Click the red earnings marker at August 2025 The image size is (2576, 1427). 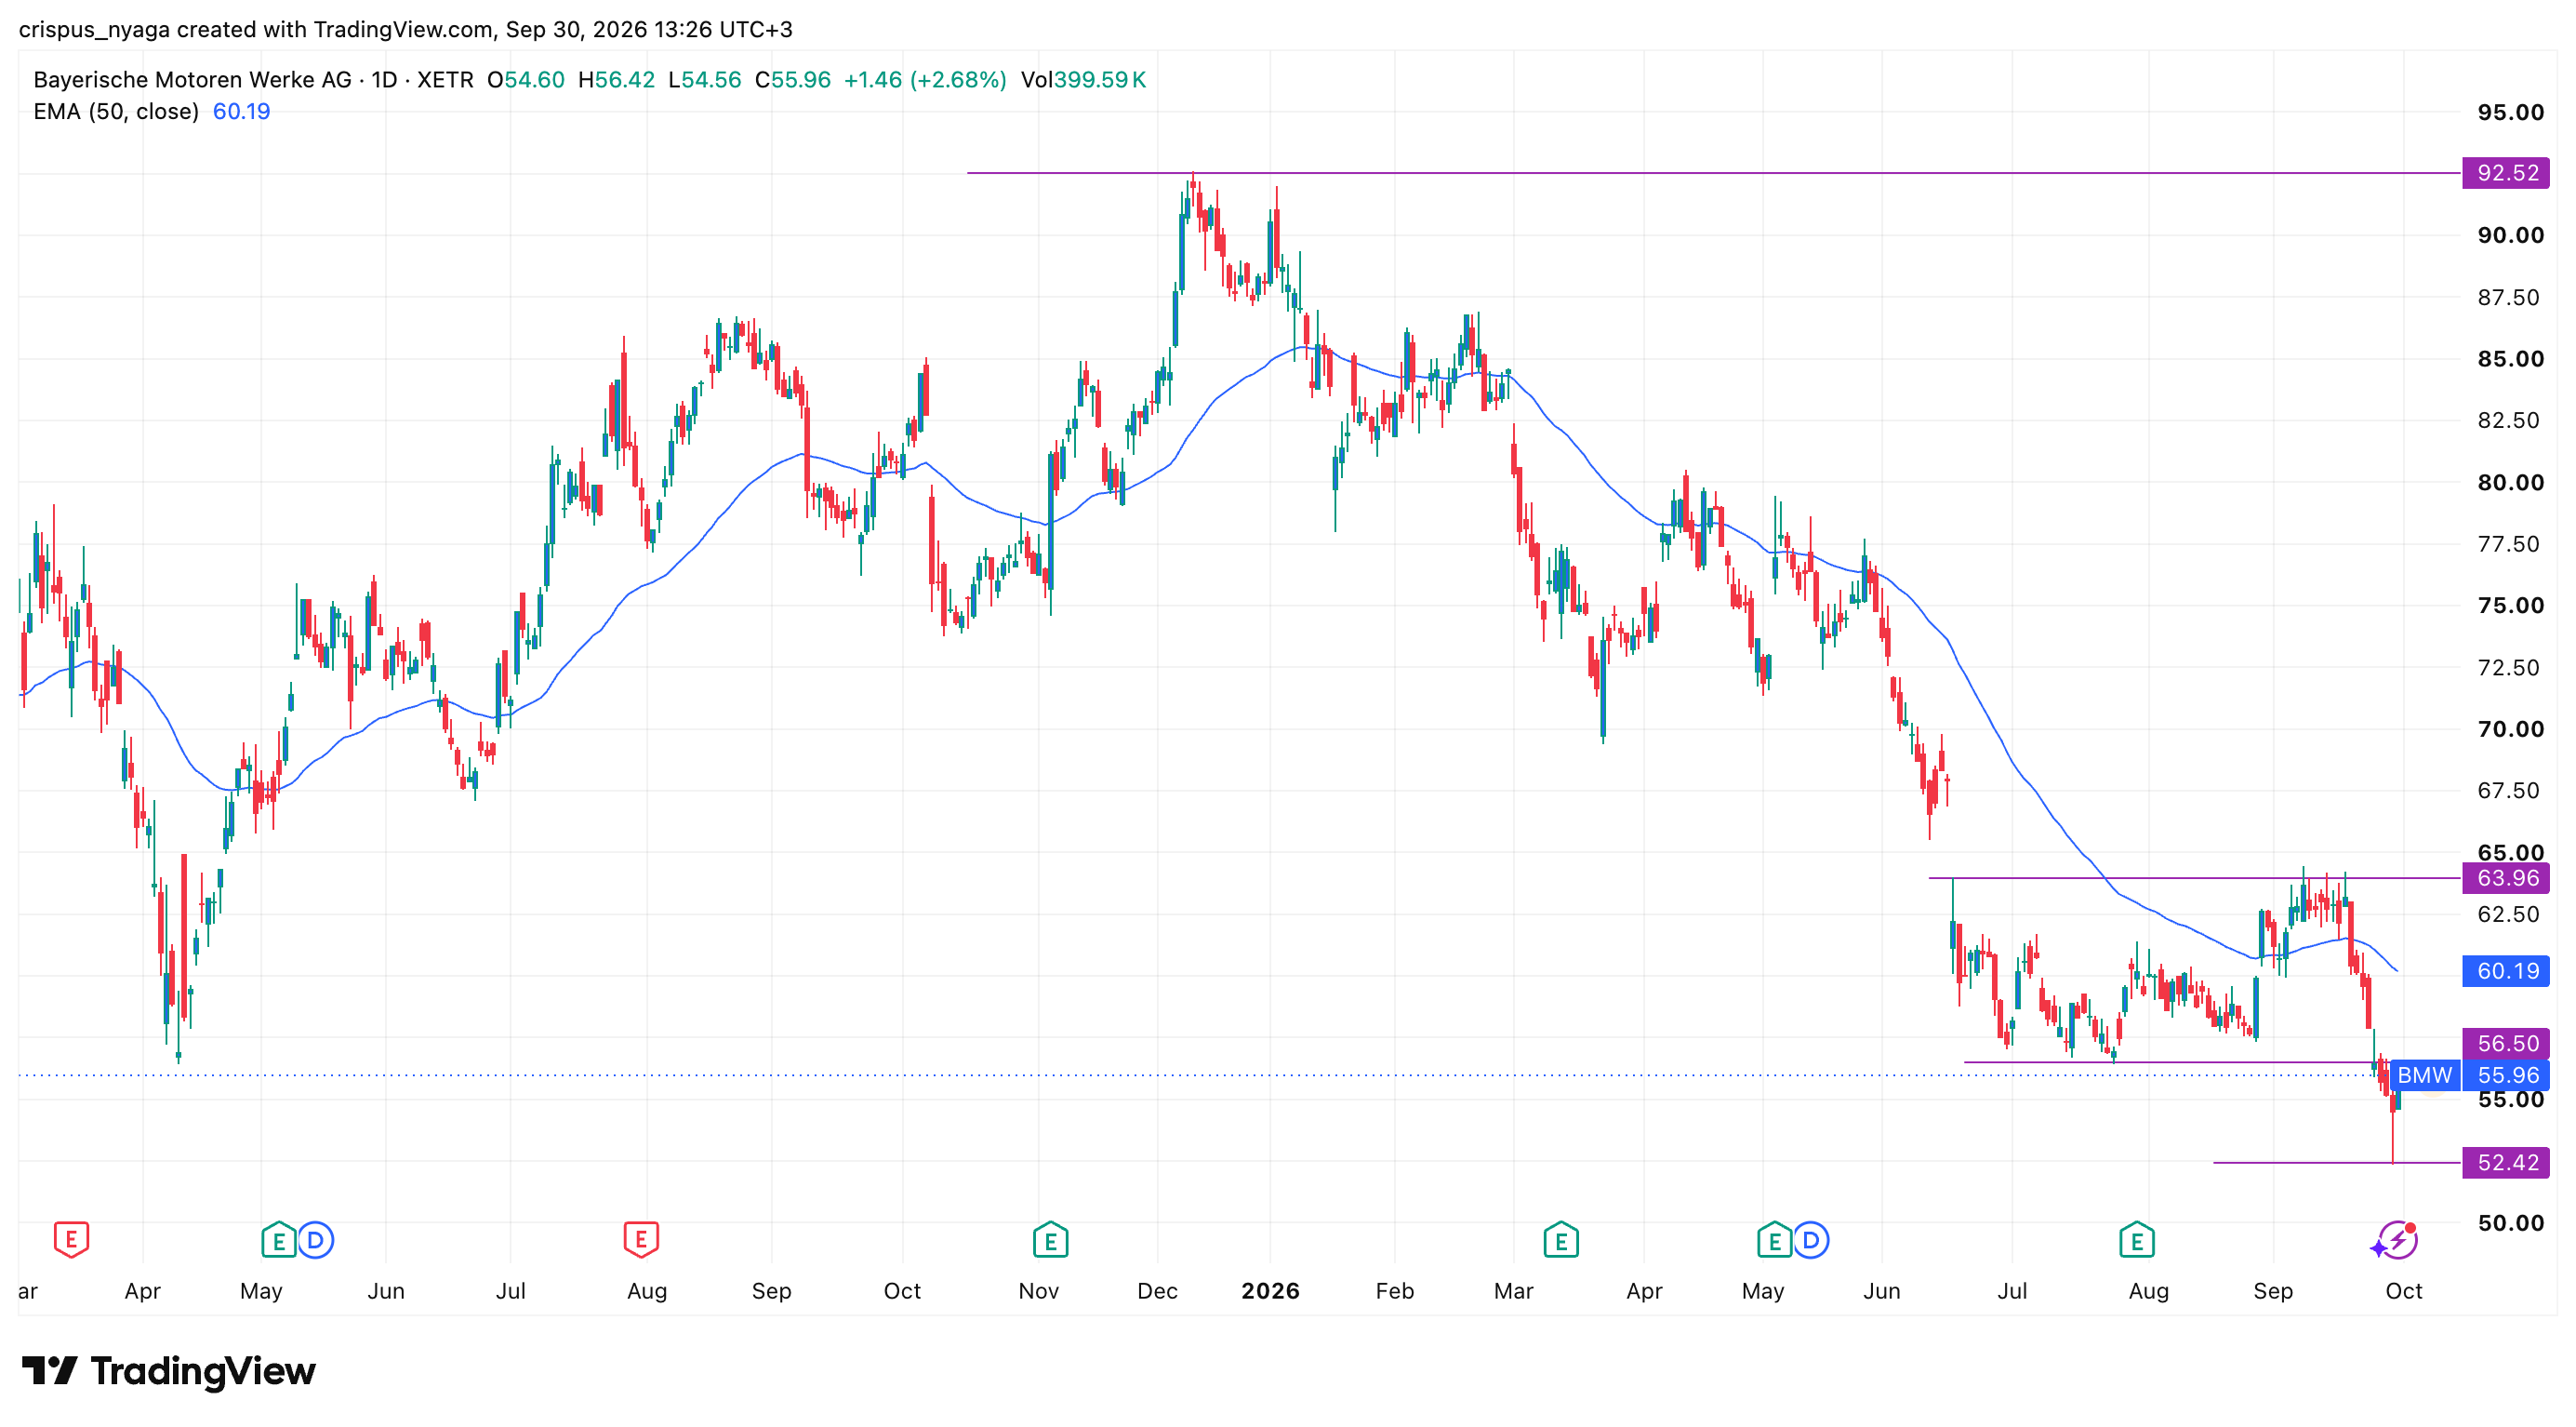point(641,1240)
